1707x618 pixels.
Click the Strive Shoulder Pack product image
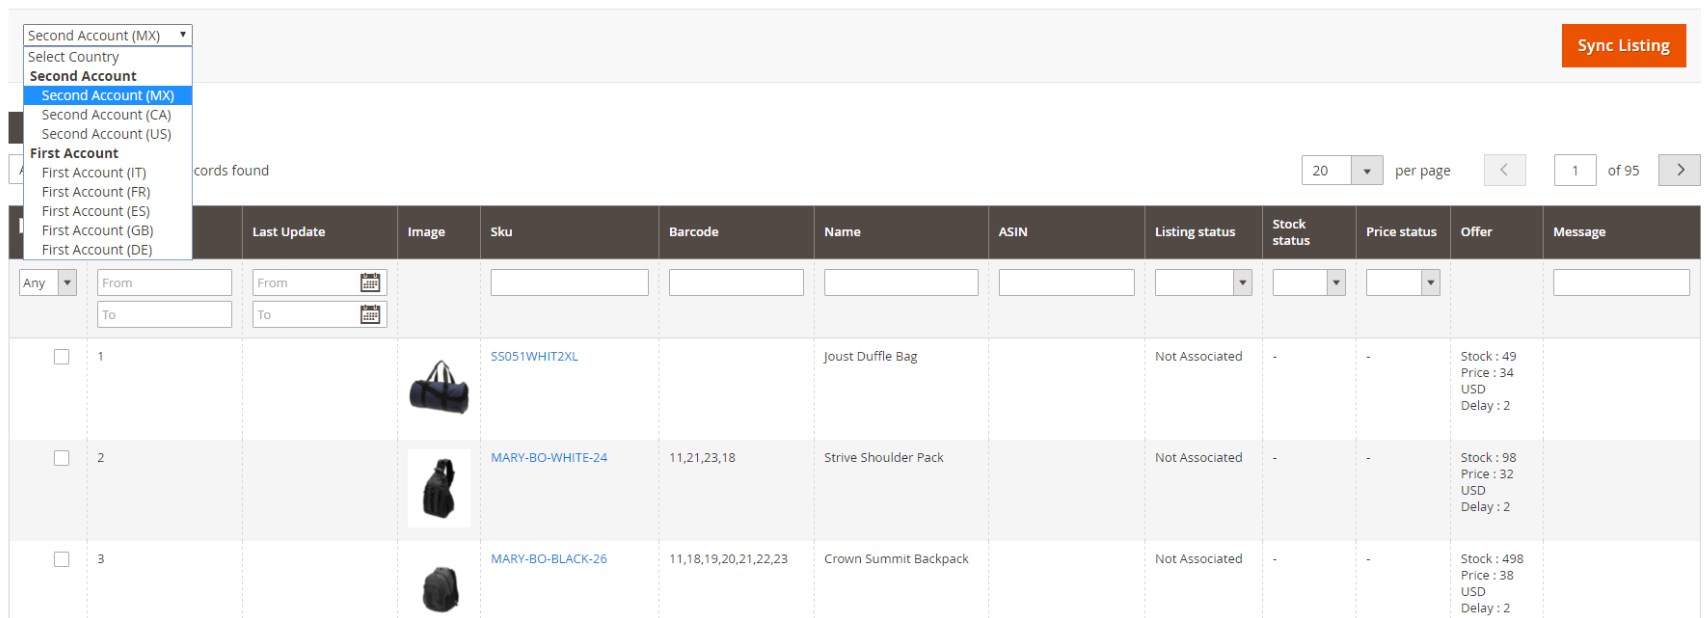pyautogui.click(x=439, y=488)
